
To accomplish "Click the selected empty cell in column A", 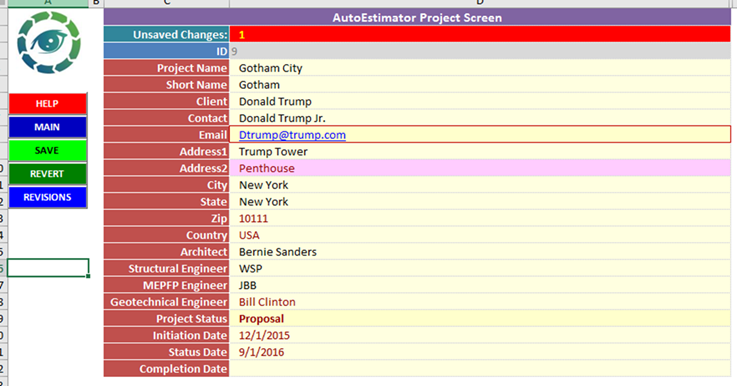I will coord(48,268).
